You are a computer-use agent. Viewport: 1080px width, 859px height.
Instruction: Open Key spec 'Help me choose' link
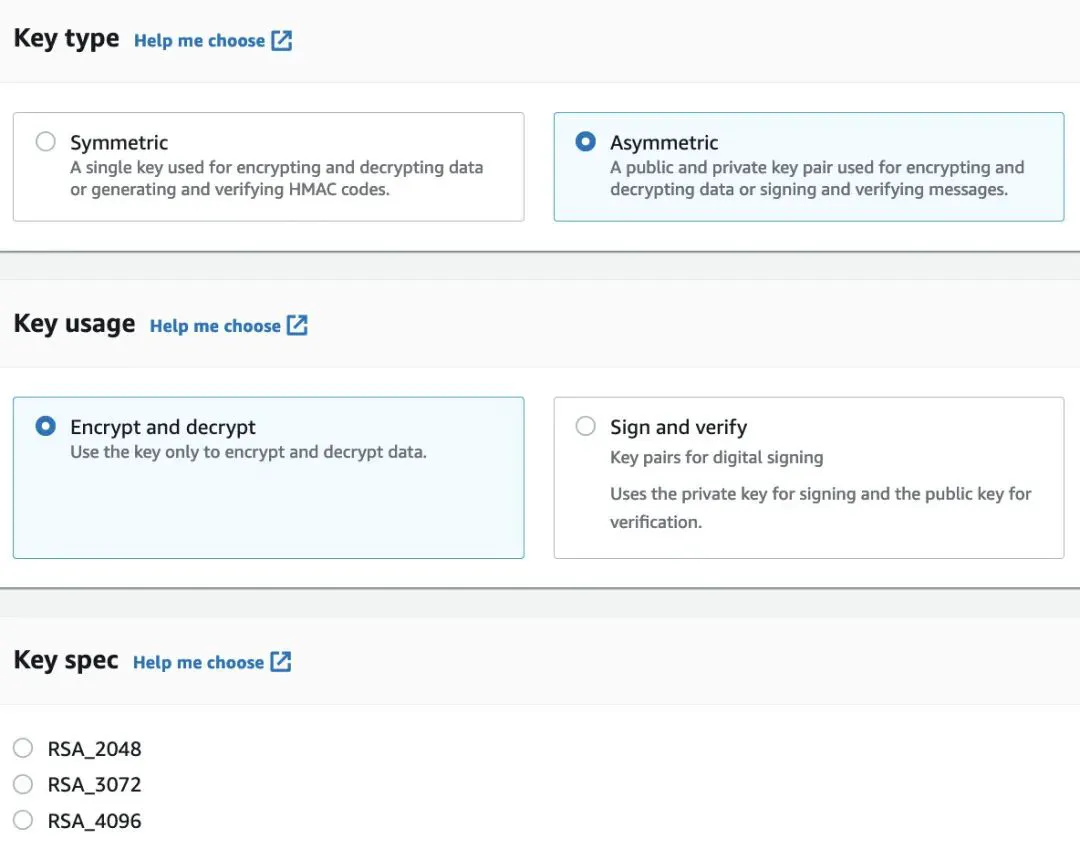pyautogui.click(x=198, y=662)
